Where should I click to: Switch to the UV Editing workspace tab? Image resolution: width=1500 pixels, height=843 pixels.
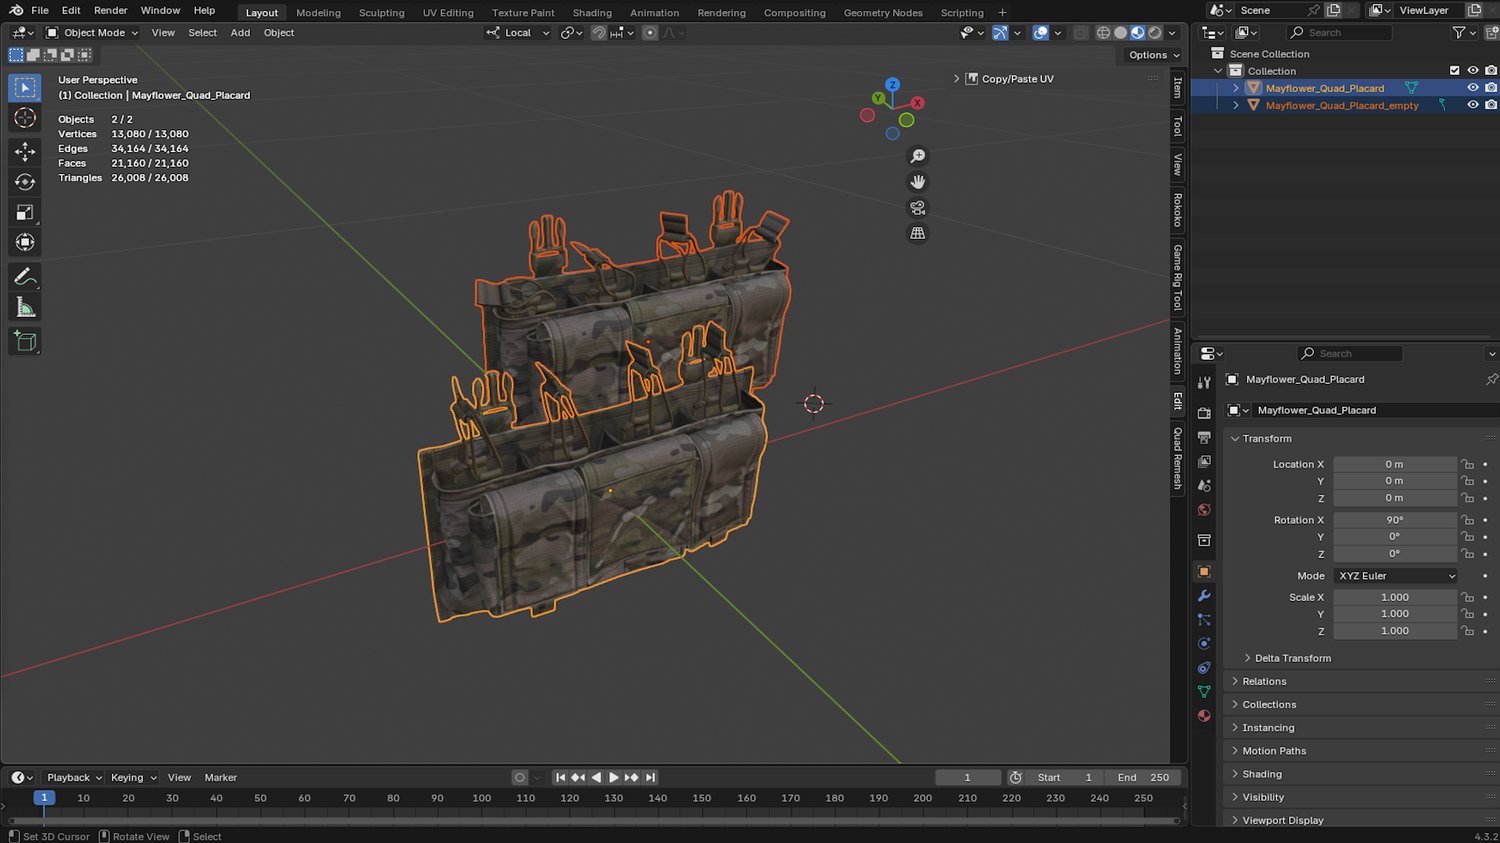point(447,13)
